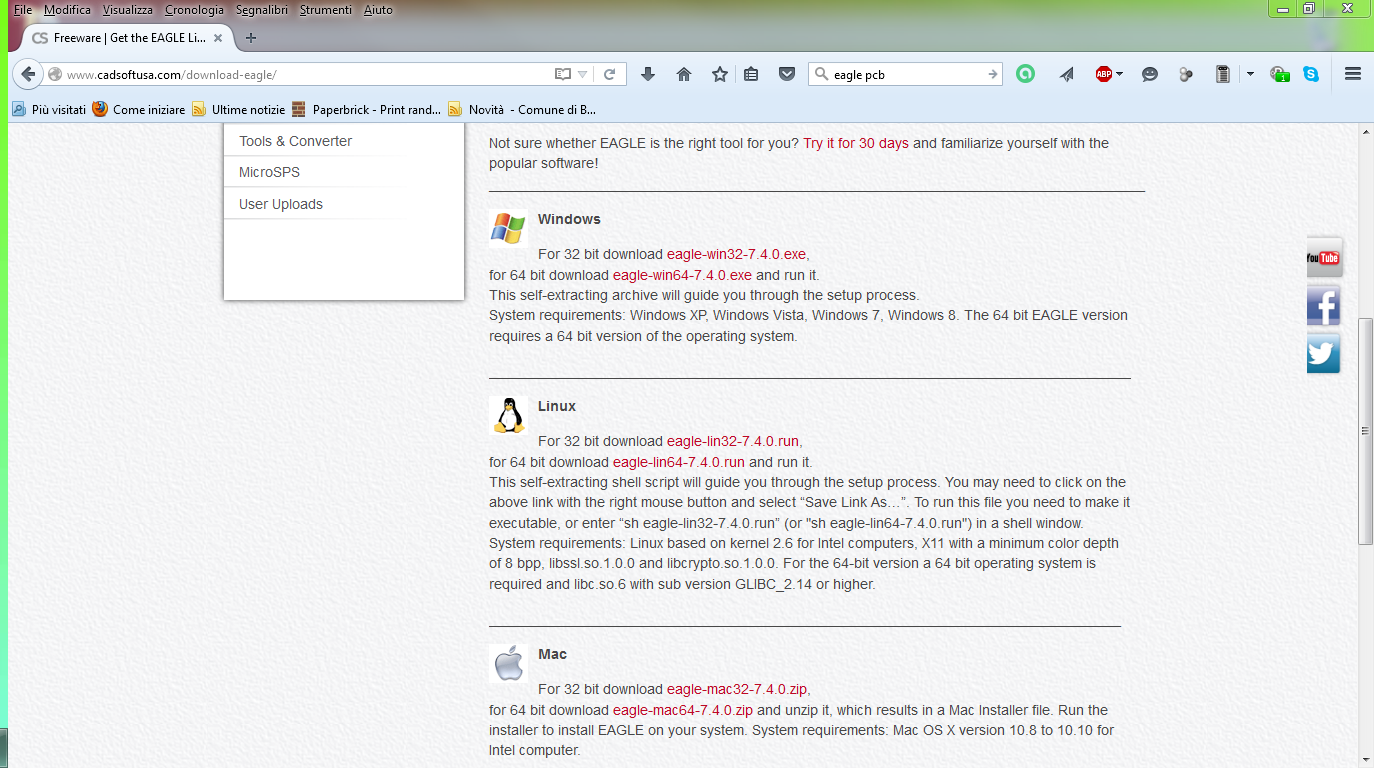Open the Facebook social button

coord(1323,306)
